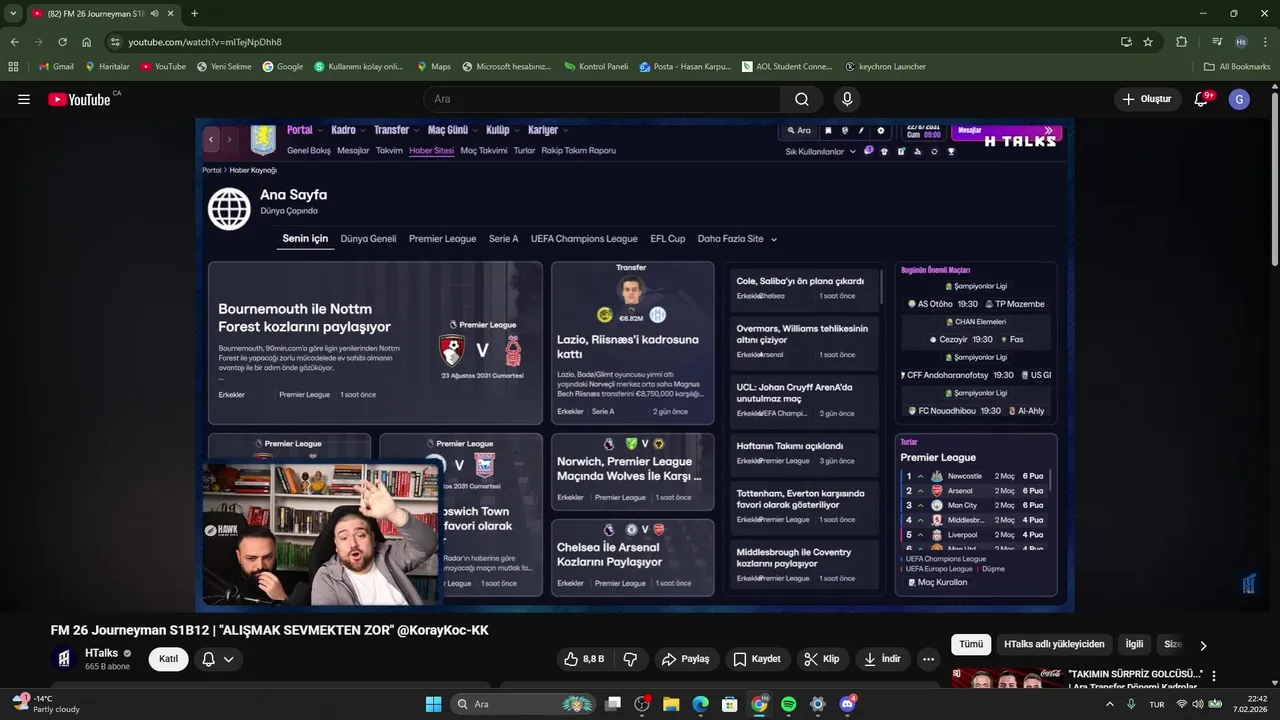The width and height of the screenshot is (1280, 720).
Task: Mute the tab via speaker icon
Action: point(154,13)
